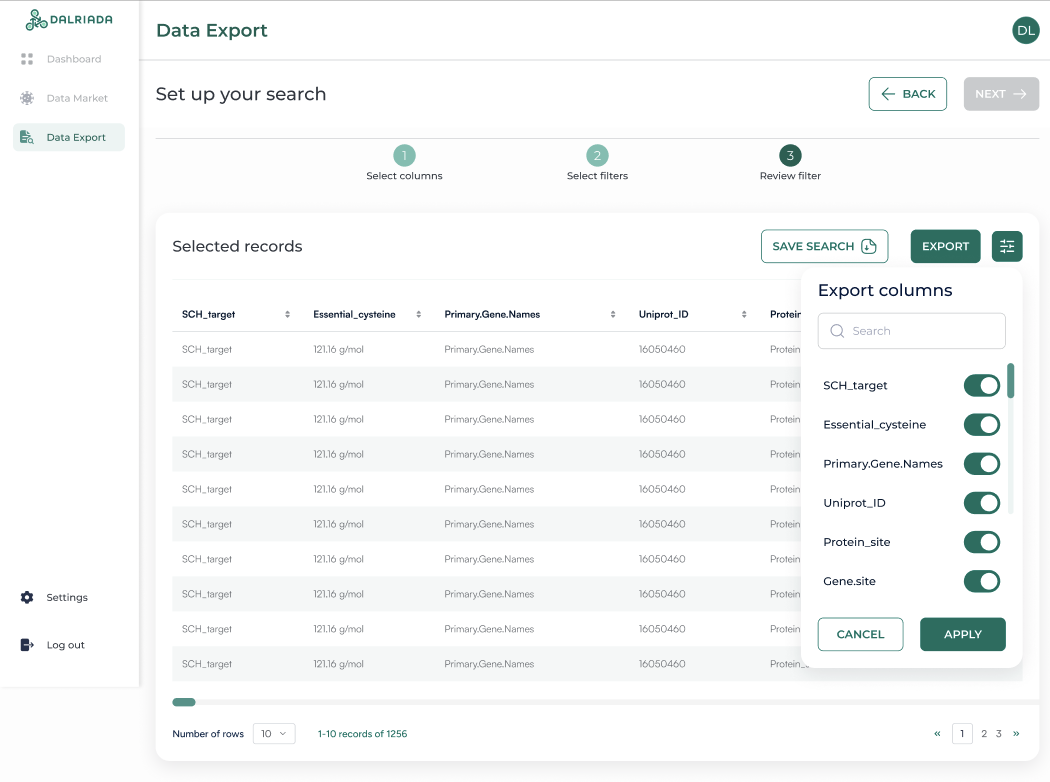Click Log out in the sidebar
The width and height of the screenshot is (1050, 782).
53,645
